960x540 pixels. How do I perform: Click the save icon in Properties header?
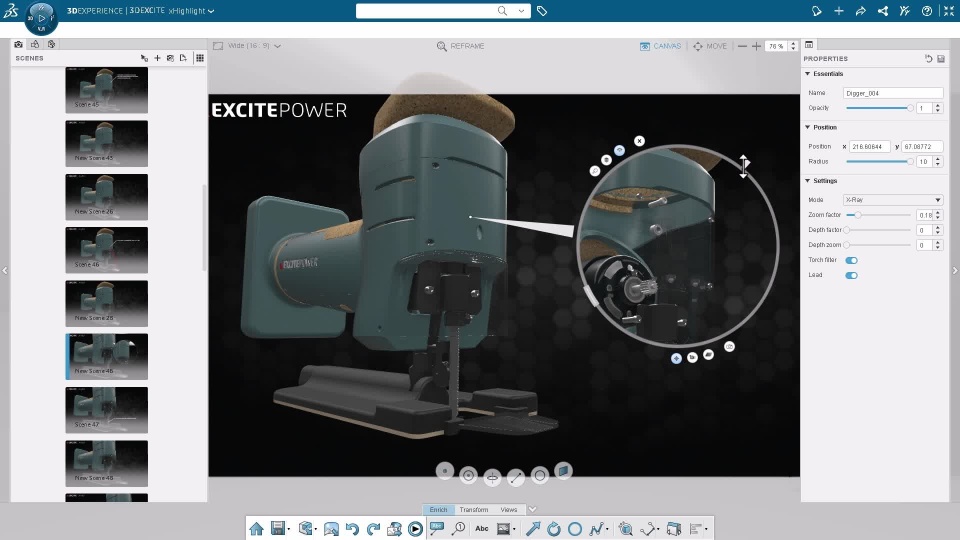point(941,59)
